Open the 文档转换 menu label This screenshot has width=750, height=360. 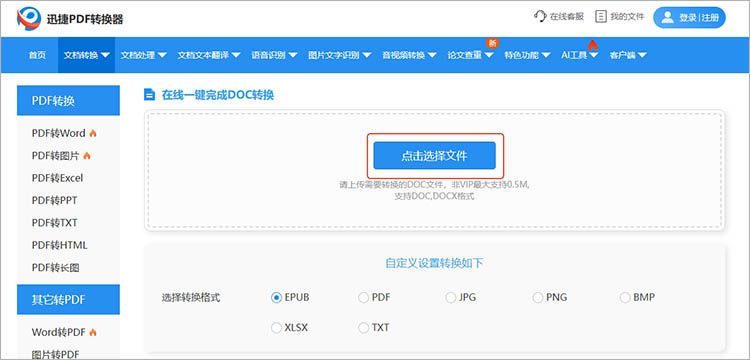(81, 55)
